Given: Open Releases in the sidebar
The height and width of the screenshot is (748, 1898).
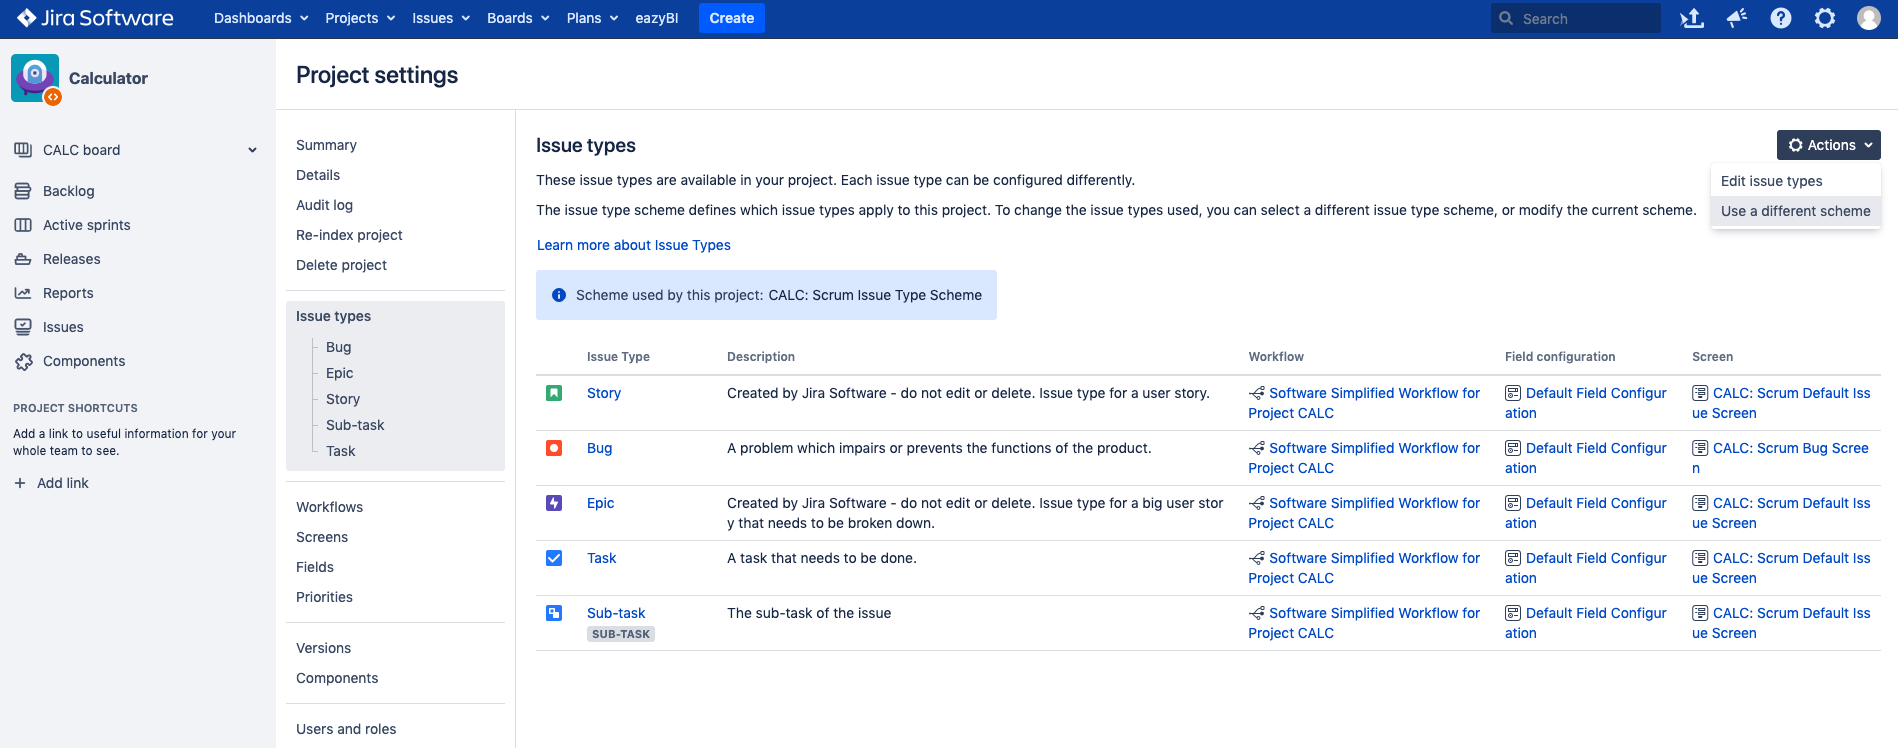Looking at the screenshot, I should tap(71, 259).
